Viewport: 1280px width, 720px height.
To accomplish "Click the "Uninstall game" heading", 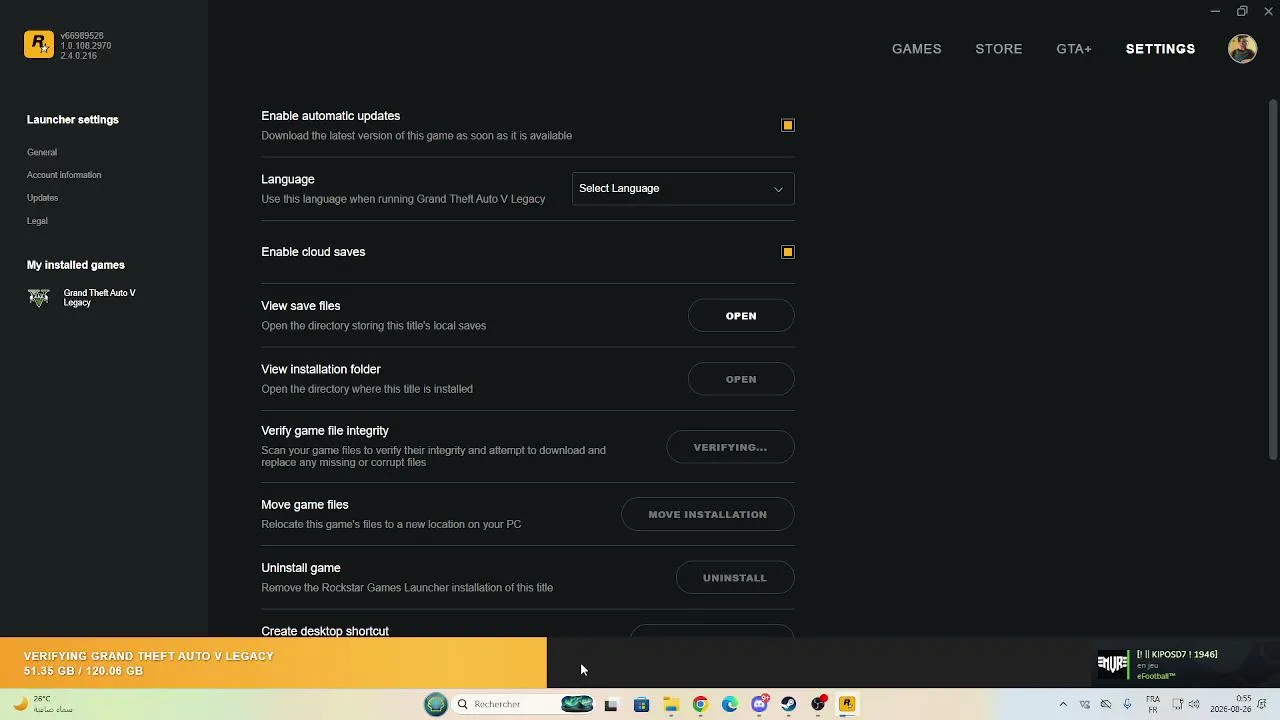I will tap(301, 568).
